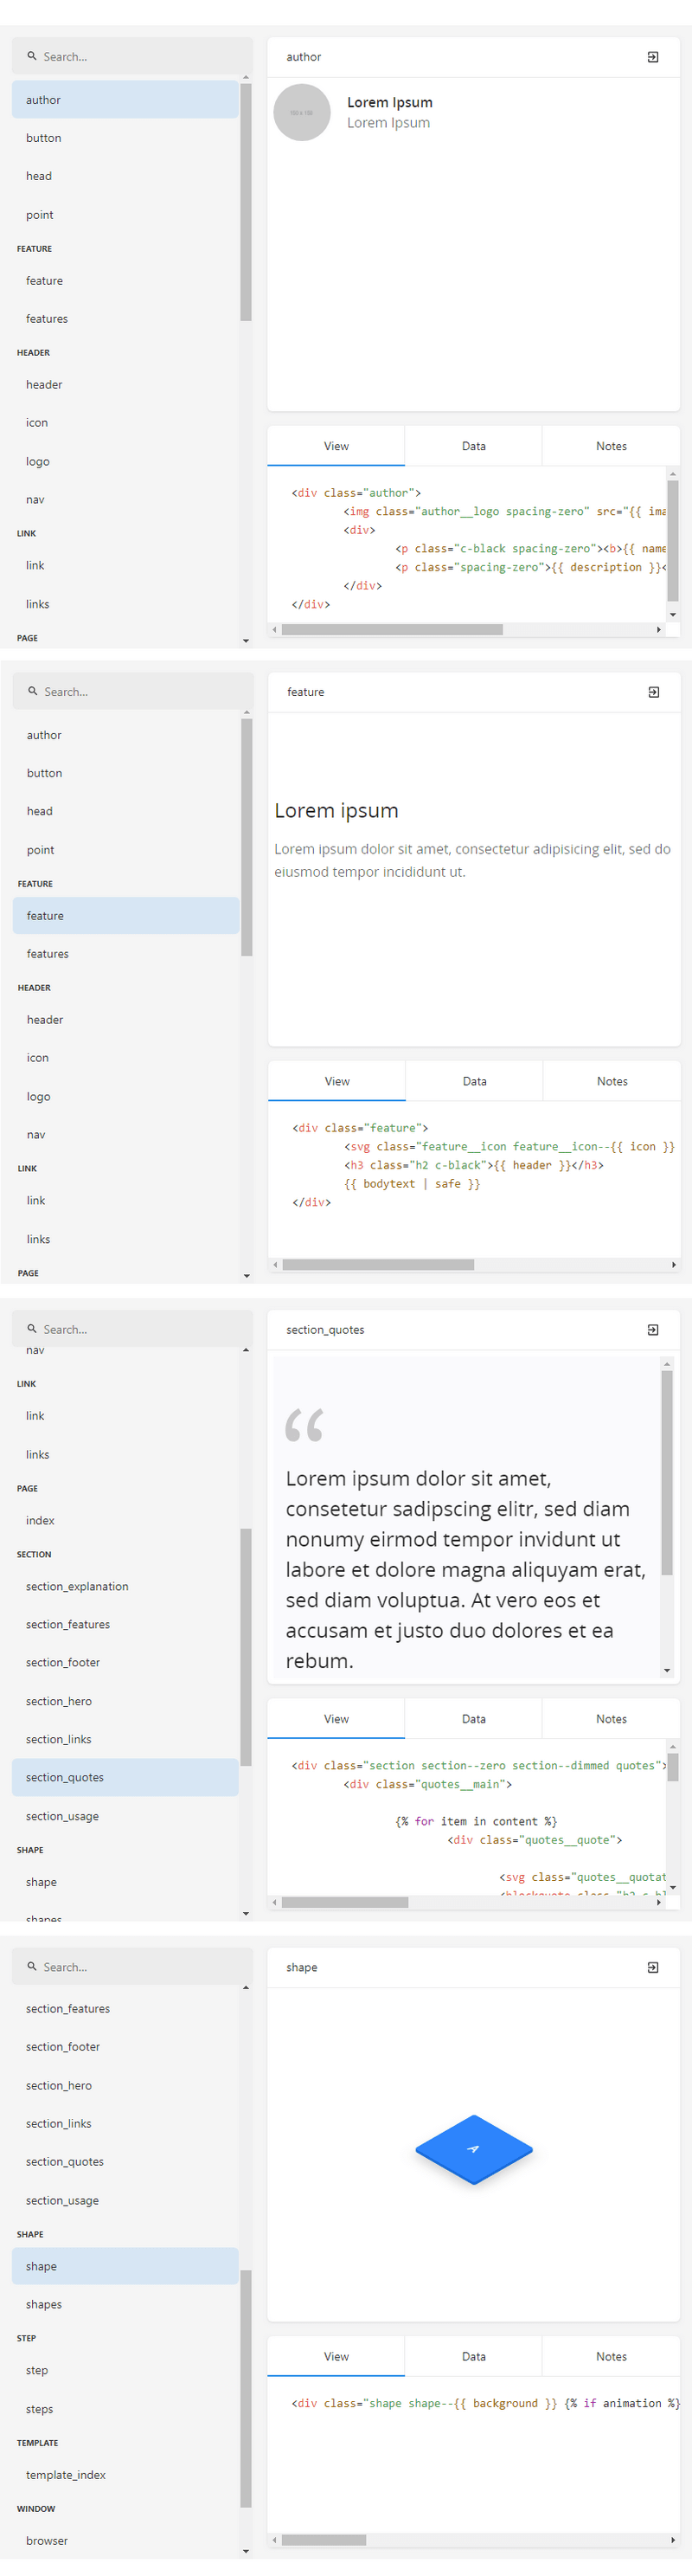This screenshot has height=2576, width=692.
Task: Open the feature preview in new window
Action: click(x=654, y=692)
